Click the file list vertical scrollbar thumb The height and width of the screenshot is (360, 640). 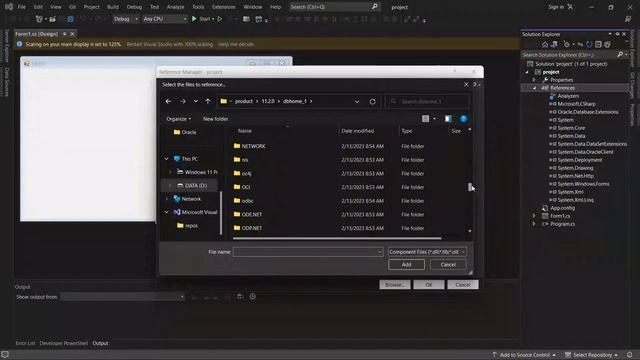click(469, 187)
